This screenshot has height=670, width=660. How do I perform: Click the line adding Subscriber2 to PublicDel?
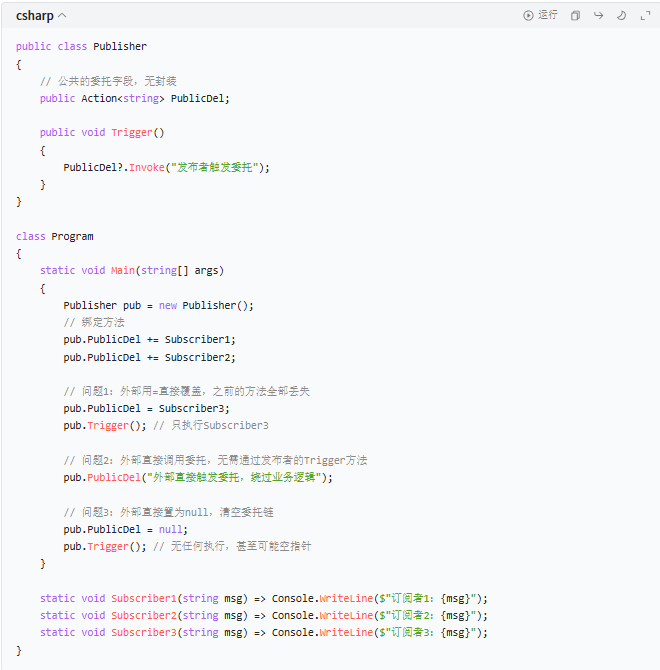pyautogui.click(x=149, y=357)
